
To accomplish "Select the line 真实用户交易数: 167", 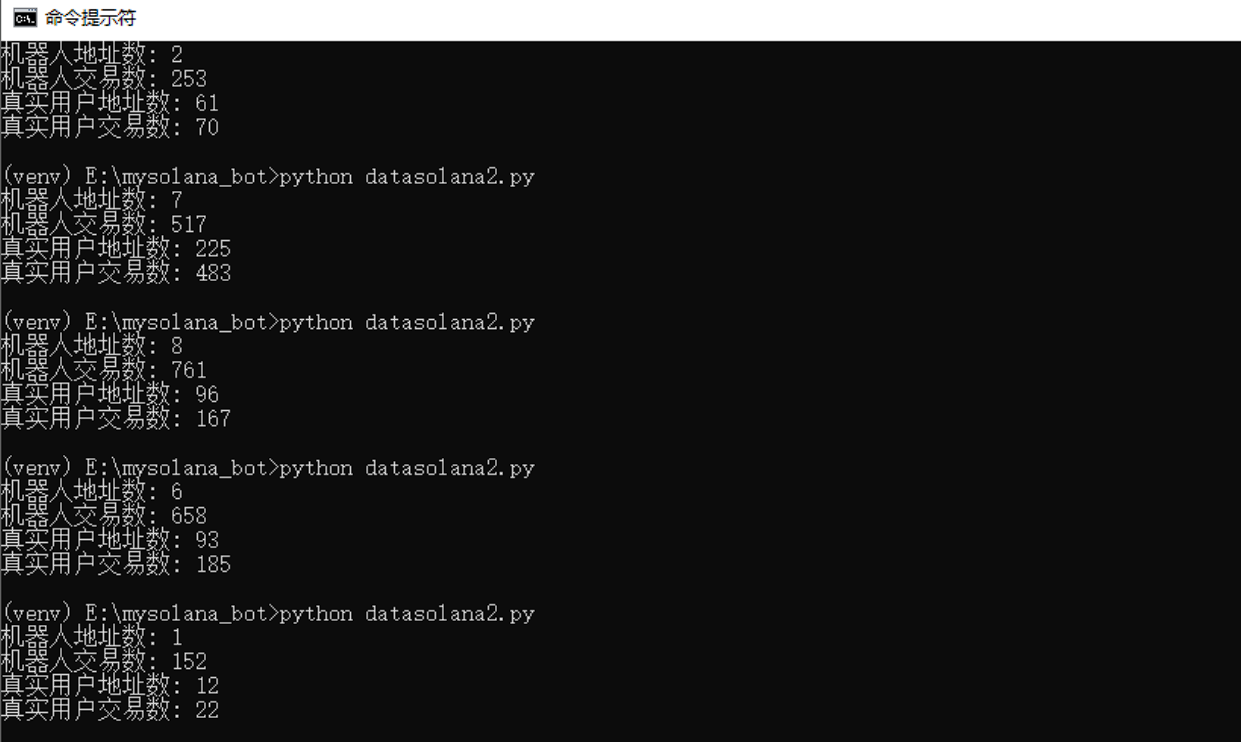I will coord(115,418).
